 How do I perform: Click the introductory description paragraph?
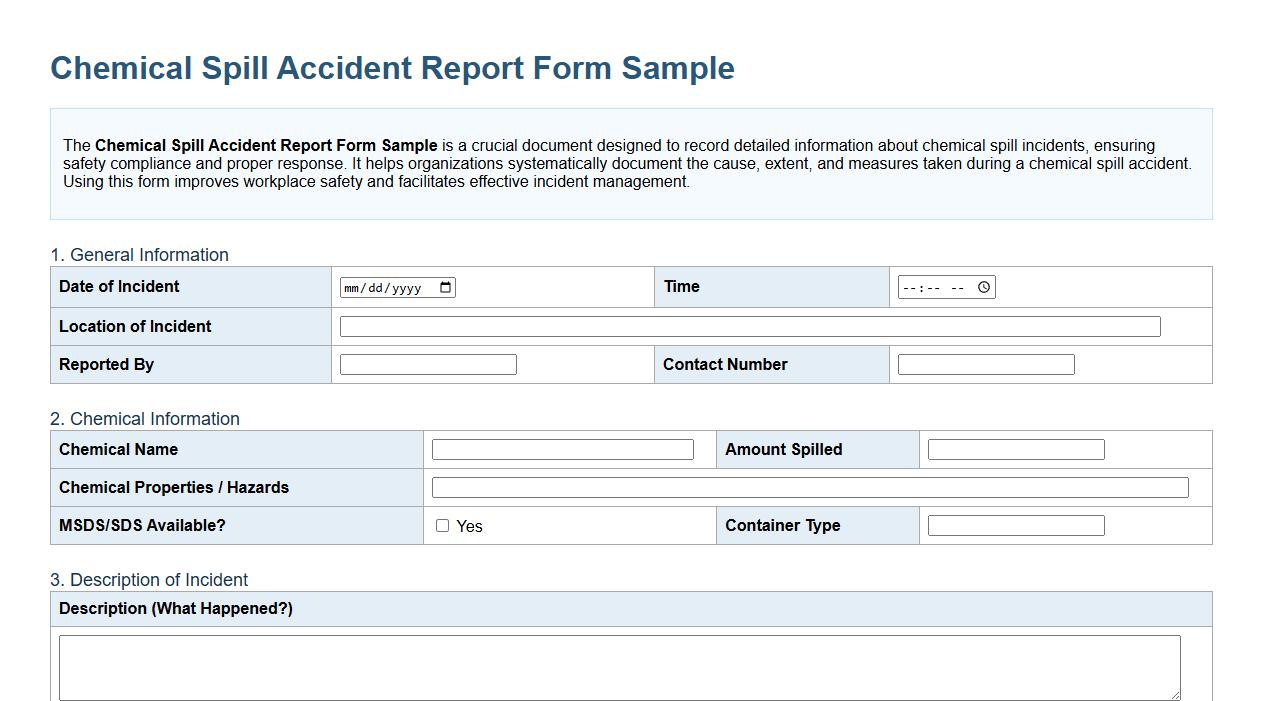tap(628, 163)
